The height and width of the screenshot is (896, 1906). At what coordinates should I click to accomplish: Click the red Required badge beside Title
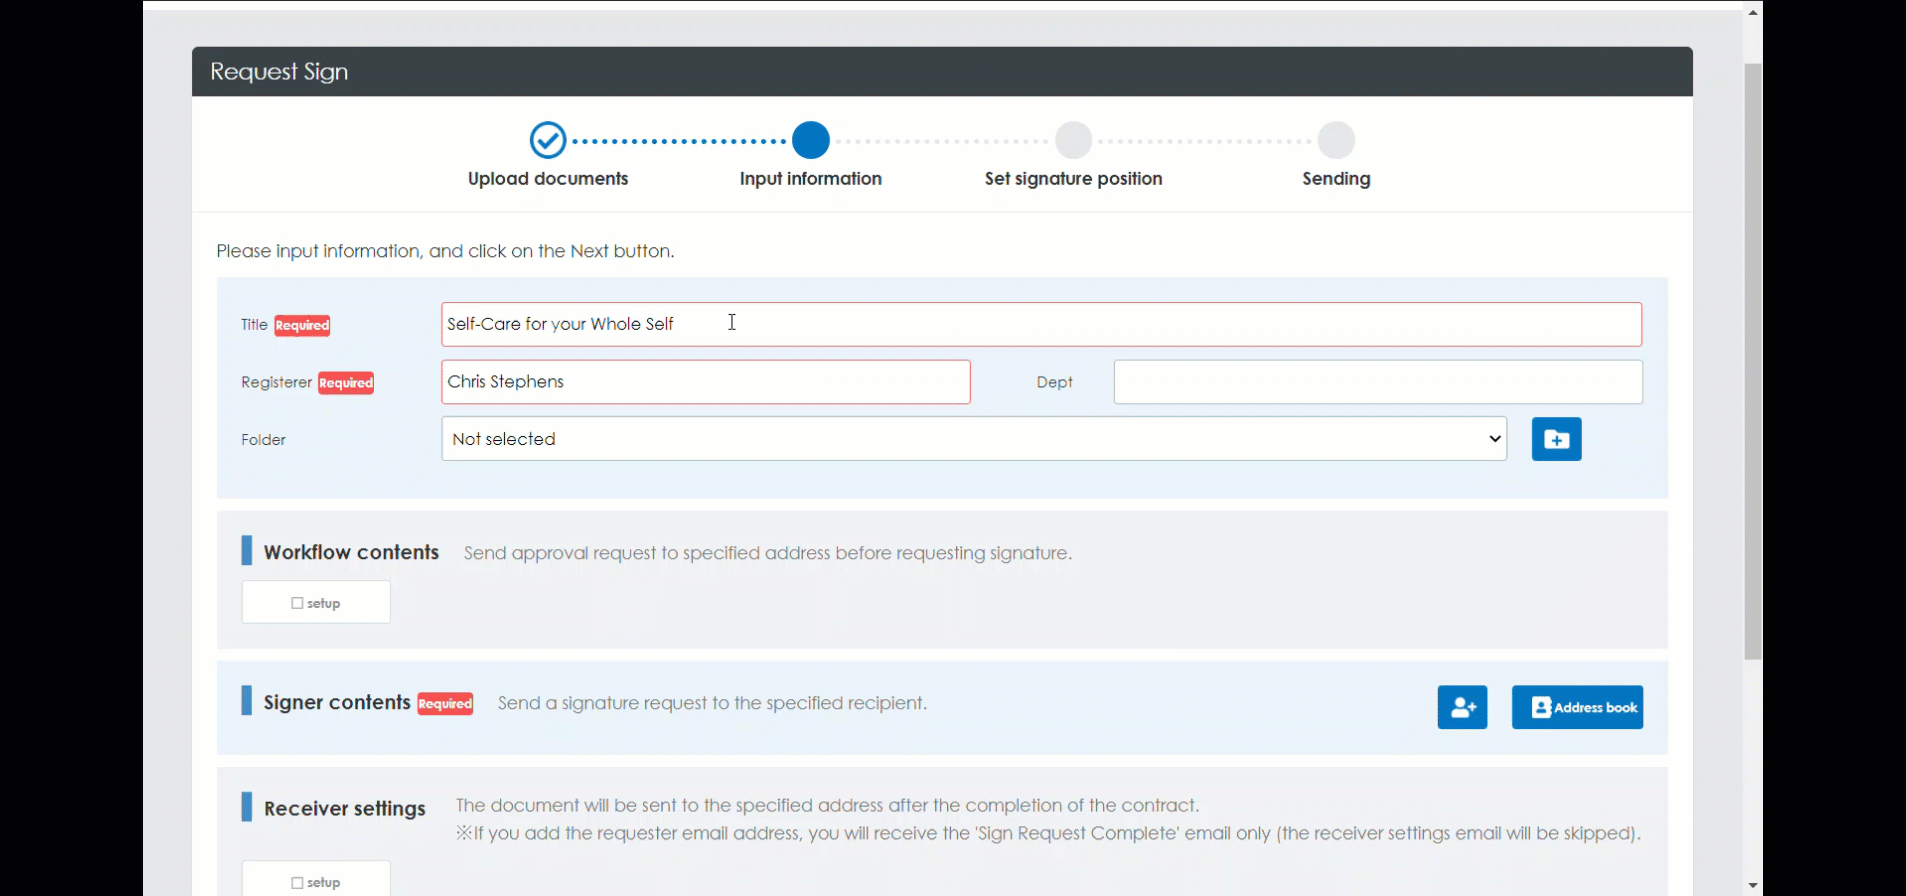(x=302, y=325)
